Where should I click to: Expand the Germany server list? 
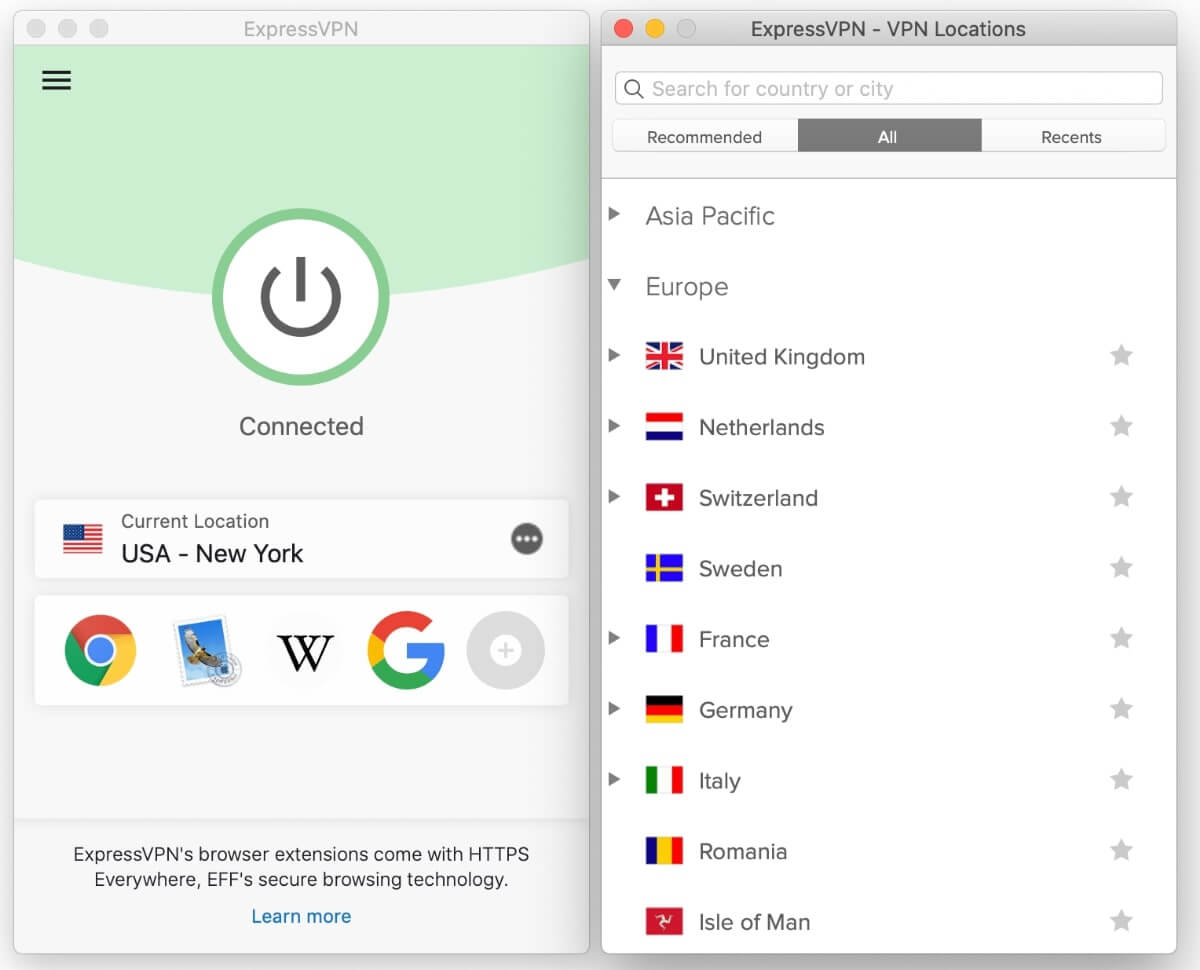[615, 709]
